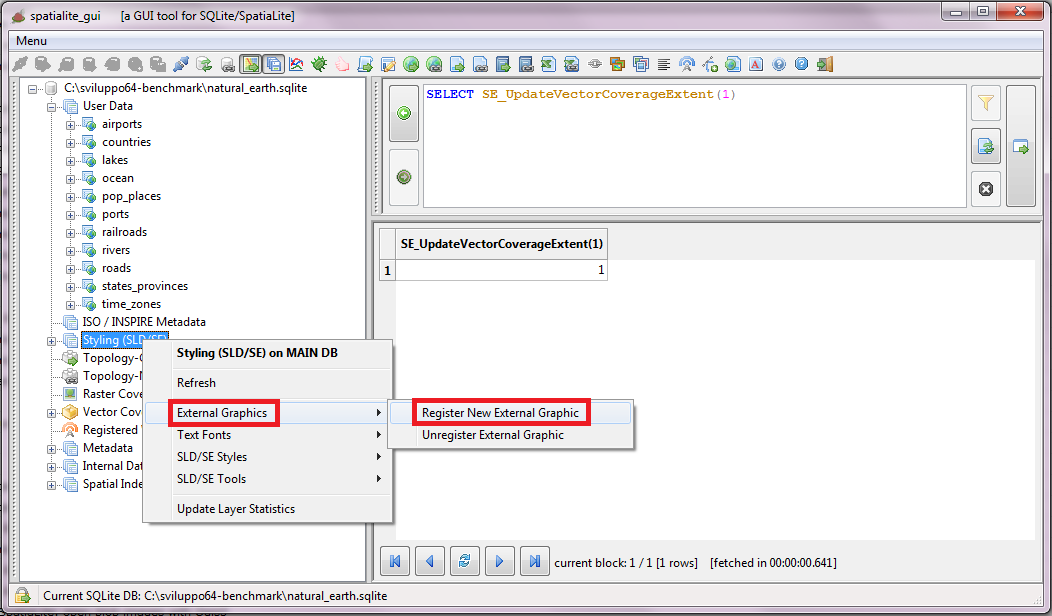
Task: Open the External Graphics submenu
Action: tap(268, 413)
